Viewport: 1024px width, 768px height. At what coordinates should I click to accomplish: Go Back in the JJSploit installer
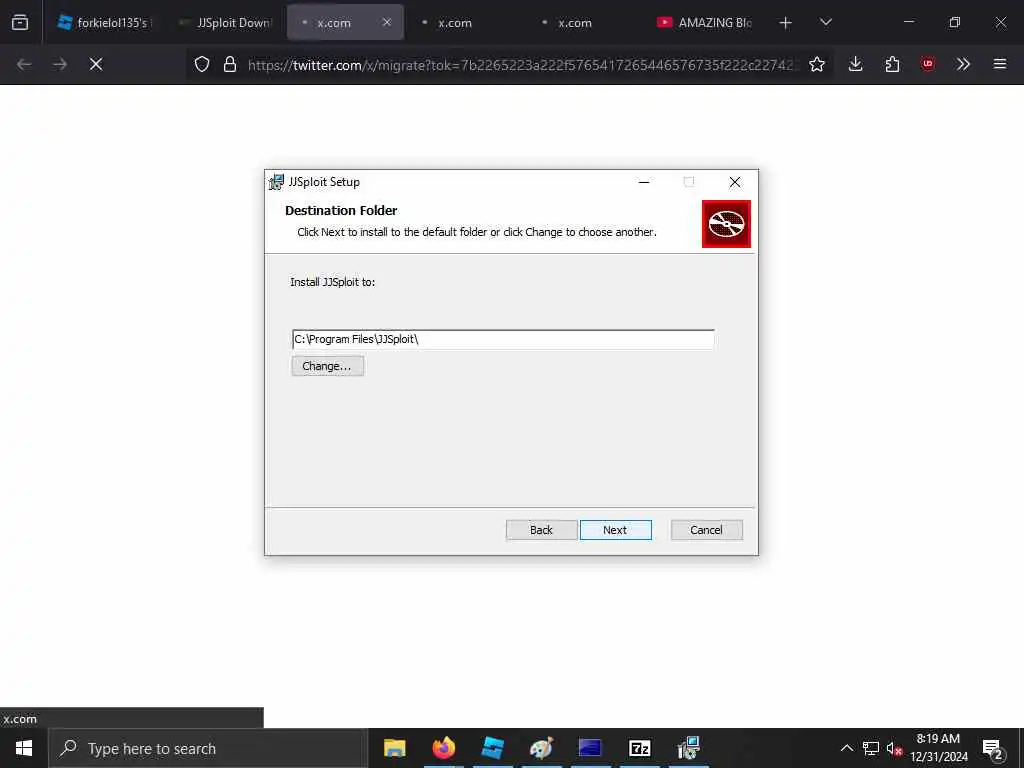point(541,530)
